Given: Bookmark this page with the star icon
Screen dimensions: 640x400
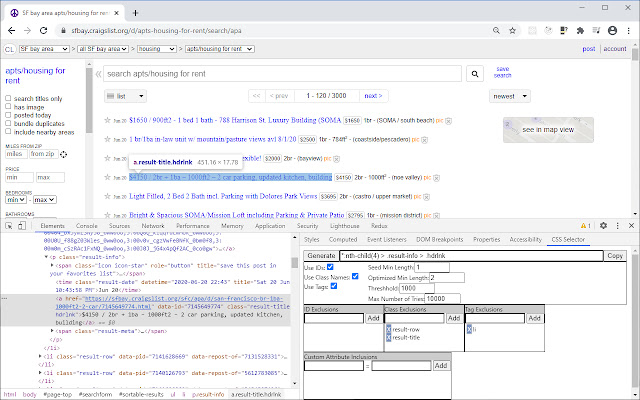Looking at the screenshot, I should 512,31.
